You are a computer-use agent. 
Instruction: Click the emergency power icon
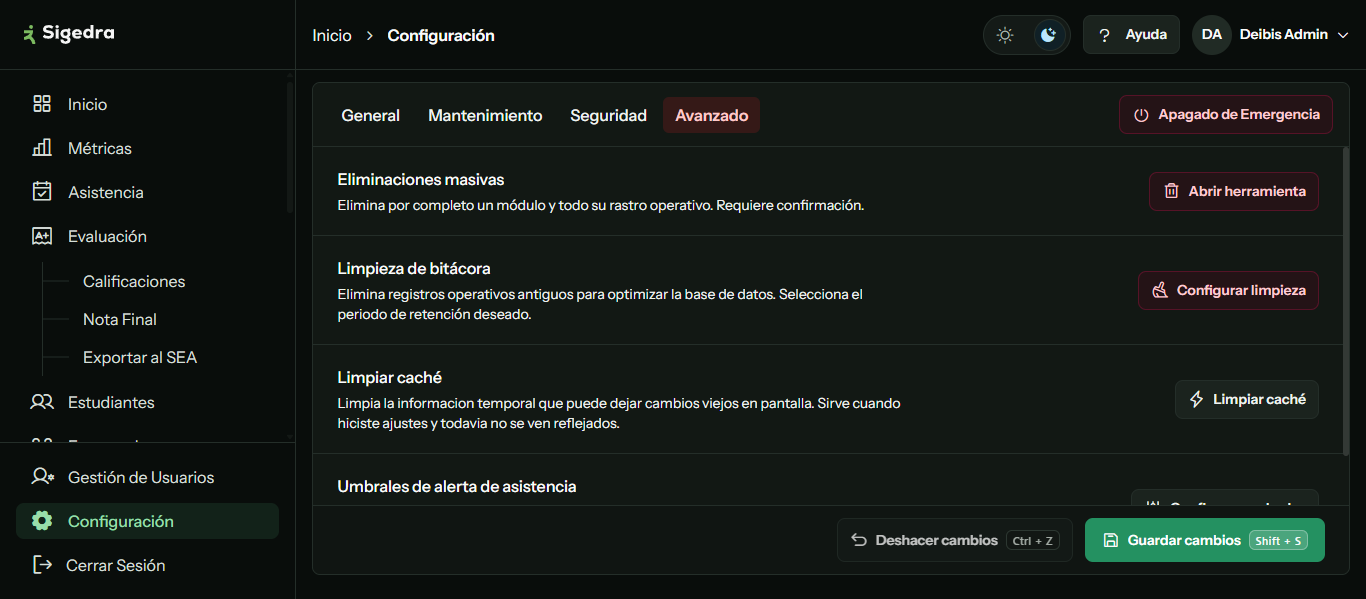coord(1141,115)
